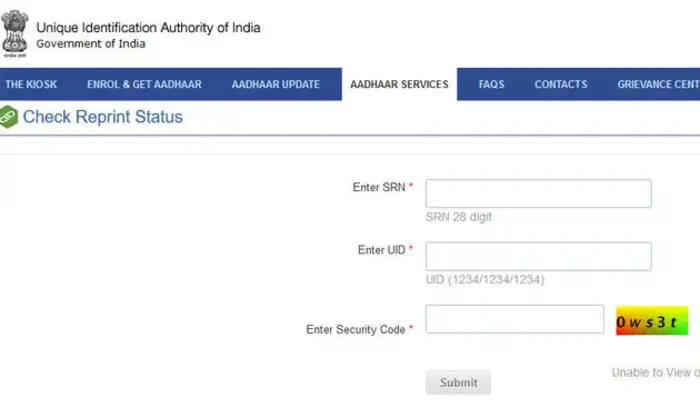
Task: Click the Unique Identification Authority of India title
Action: (x=148, y=28)
